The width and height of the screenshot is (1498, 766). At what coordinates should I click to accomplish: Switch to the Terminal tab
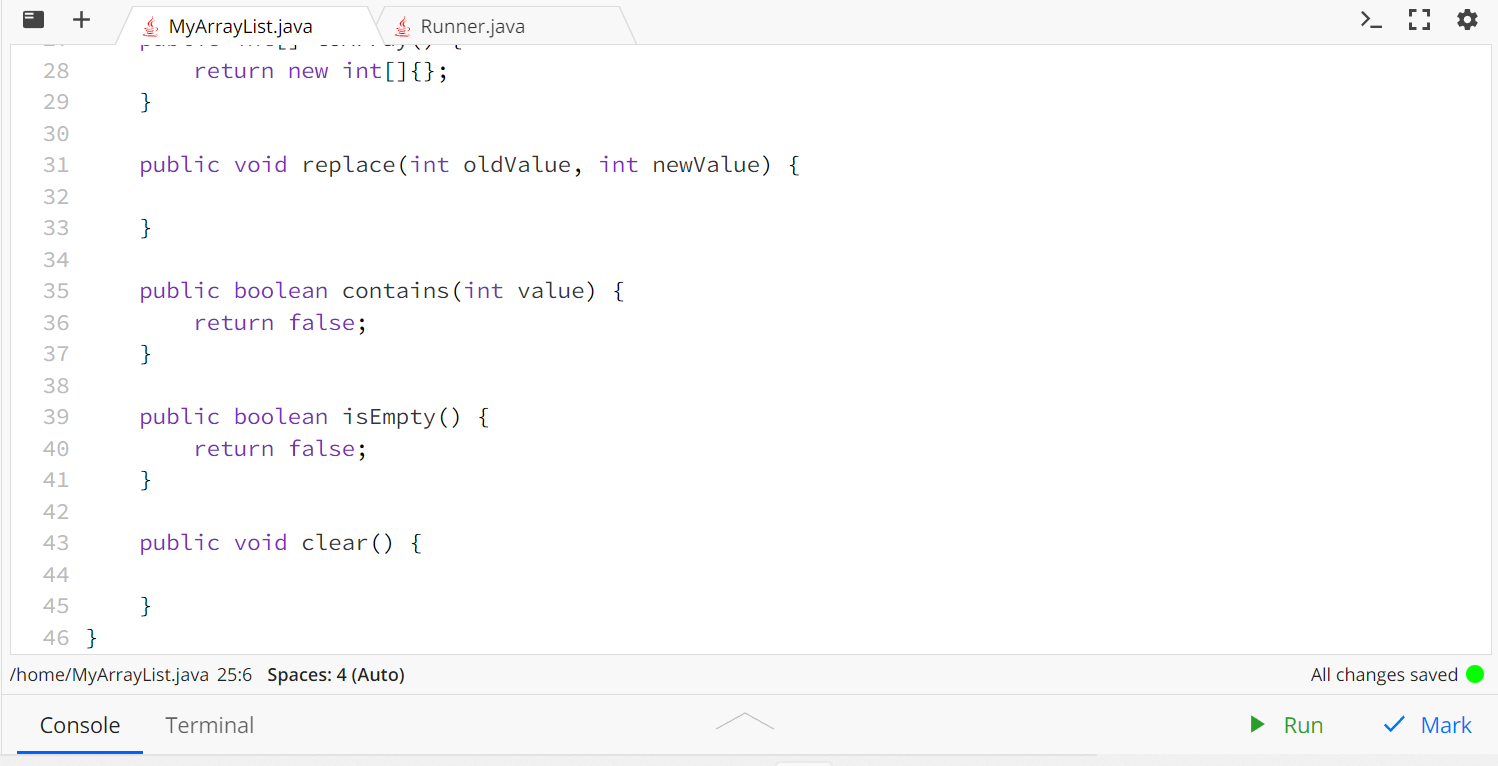pos(209,725)
